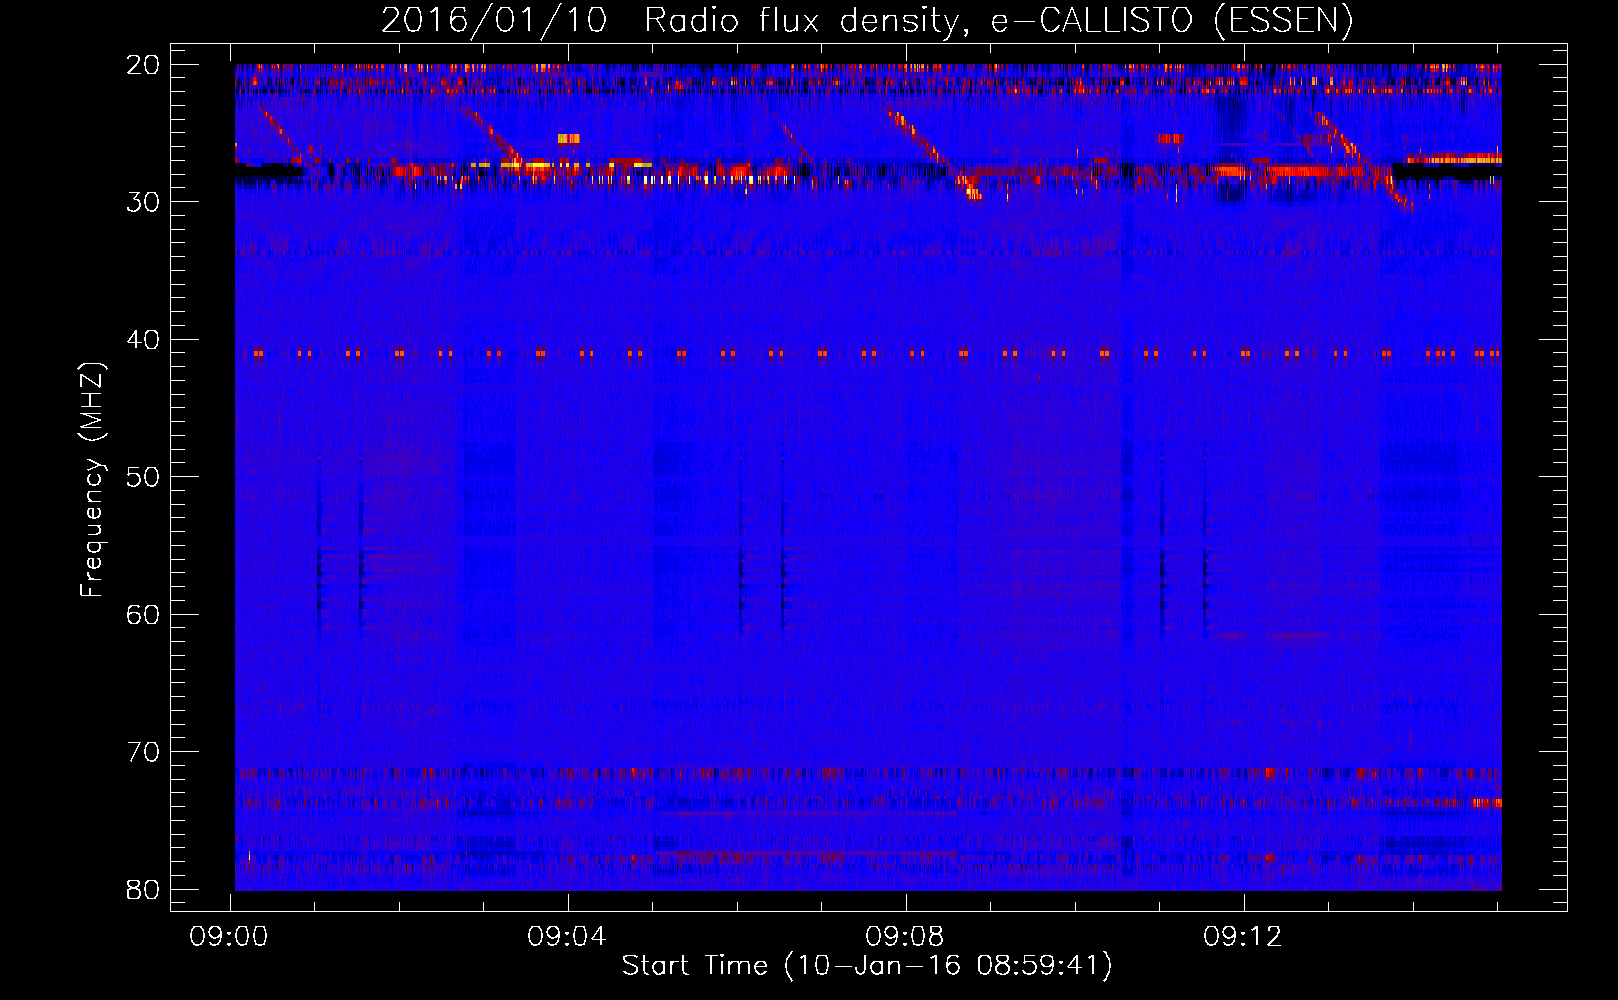Click the '60' frequency tick label

[144, 615]
